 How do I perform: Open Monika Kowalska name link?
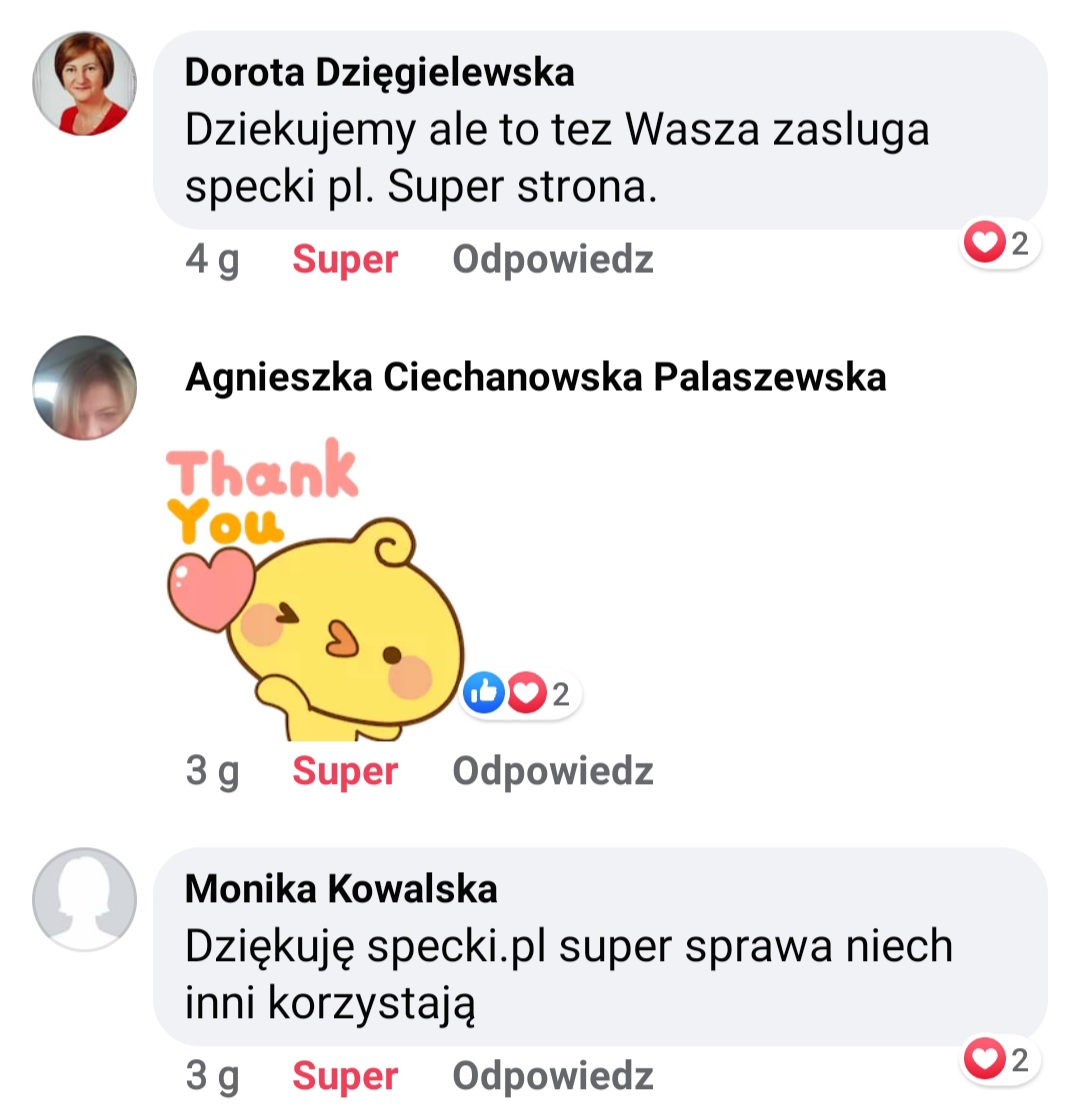(341, 889)
